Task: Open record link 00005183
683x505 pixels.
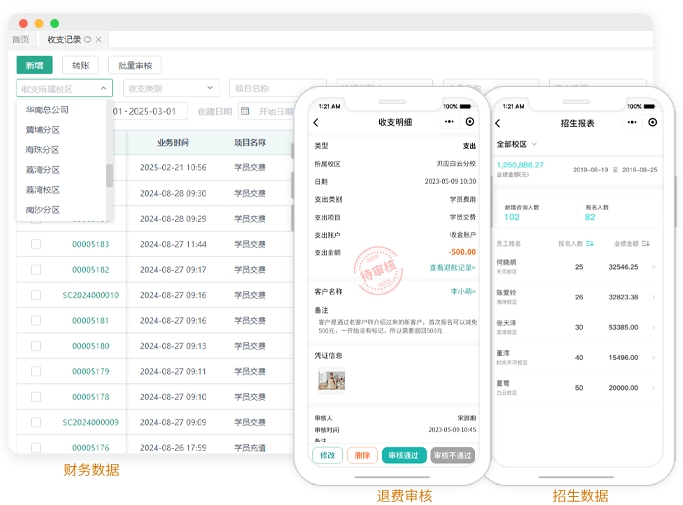Action: click(91, 244)
